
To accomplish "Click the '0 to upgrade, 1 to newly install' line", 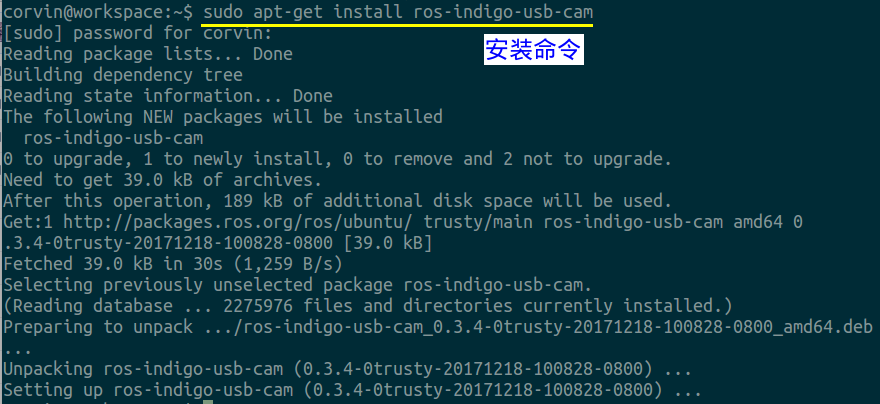I will 337,159.
